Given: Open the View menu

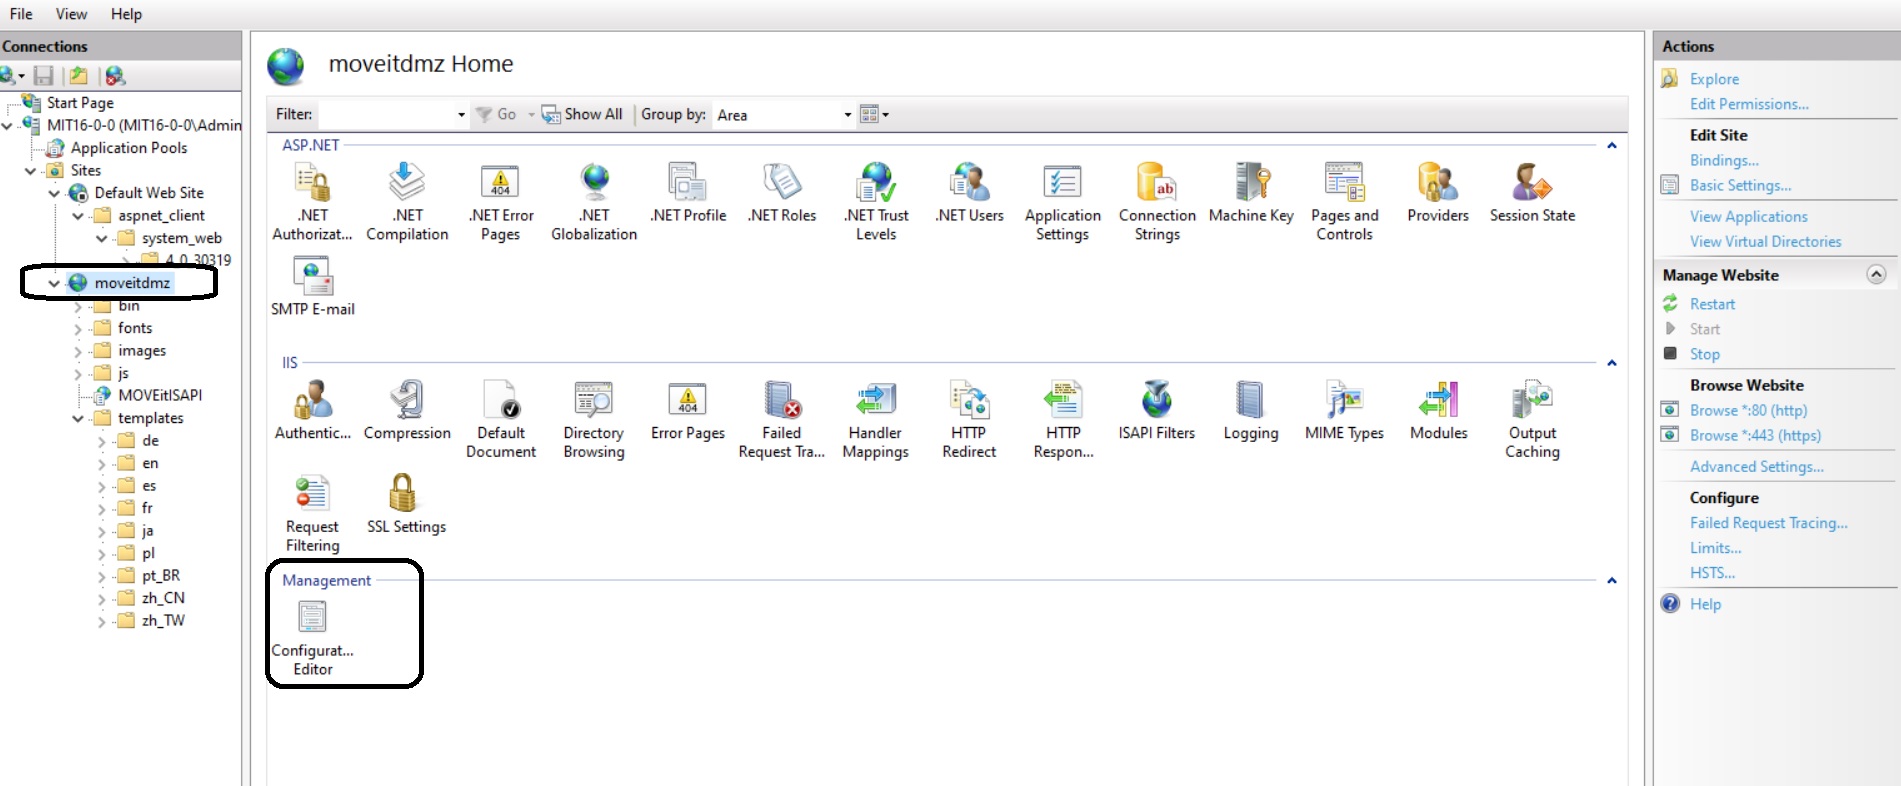Looking at the screenshot, I should click(x=71, y=14).
